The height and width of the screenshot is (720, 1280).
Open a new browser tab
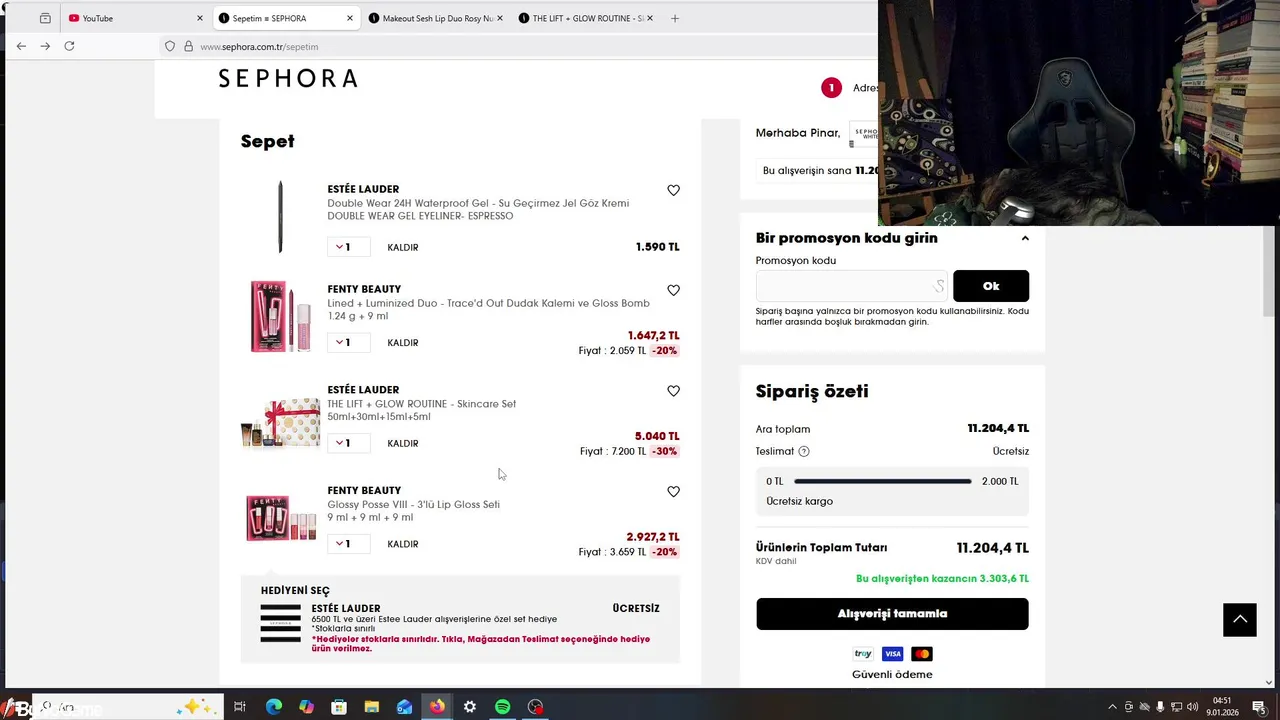[675, 18]
